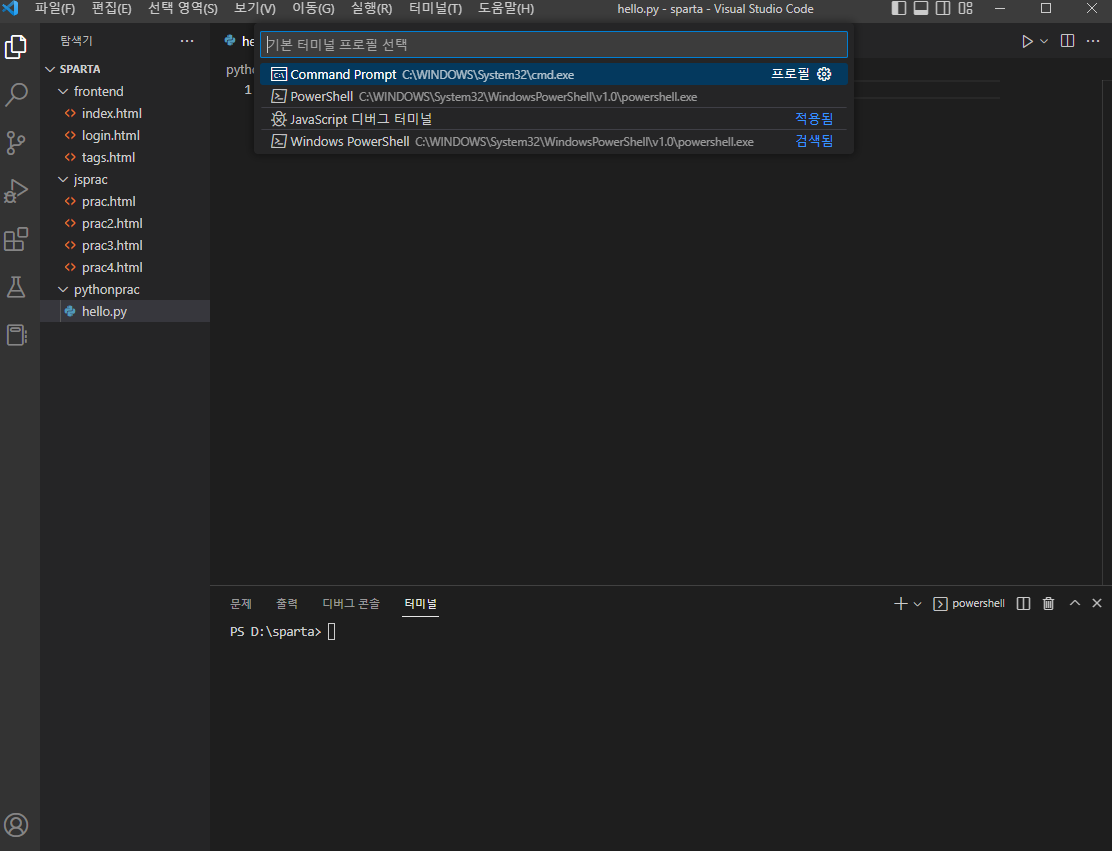Click the notebook icon below Testing icon
Screen dimensions: 1112x851
16,335
